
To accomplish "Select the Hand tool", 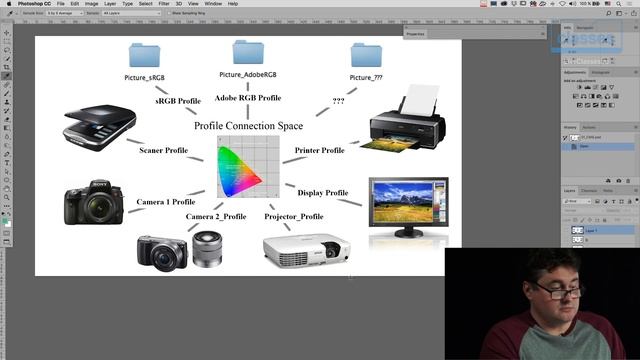I will pos(7,189).
